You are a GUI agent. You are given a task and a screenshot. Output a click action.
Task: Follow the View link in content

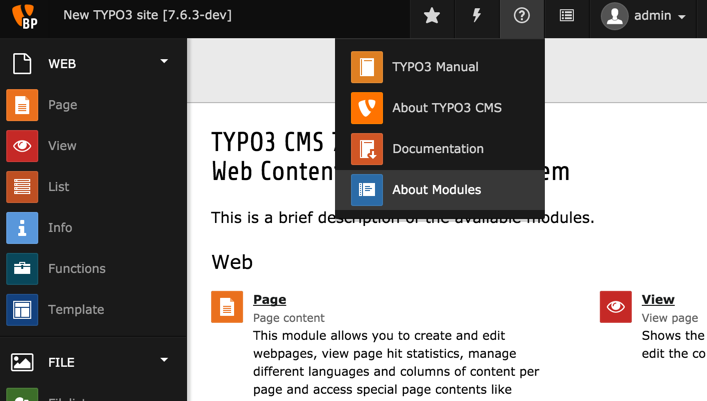click(x=658, y=300)
